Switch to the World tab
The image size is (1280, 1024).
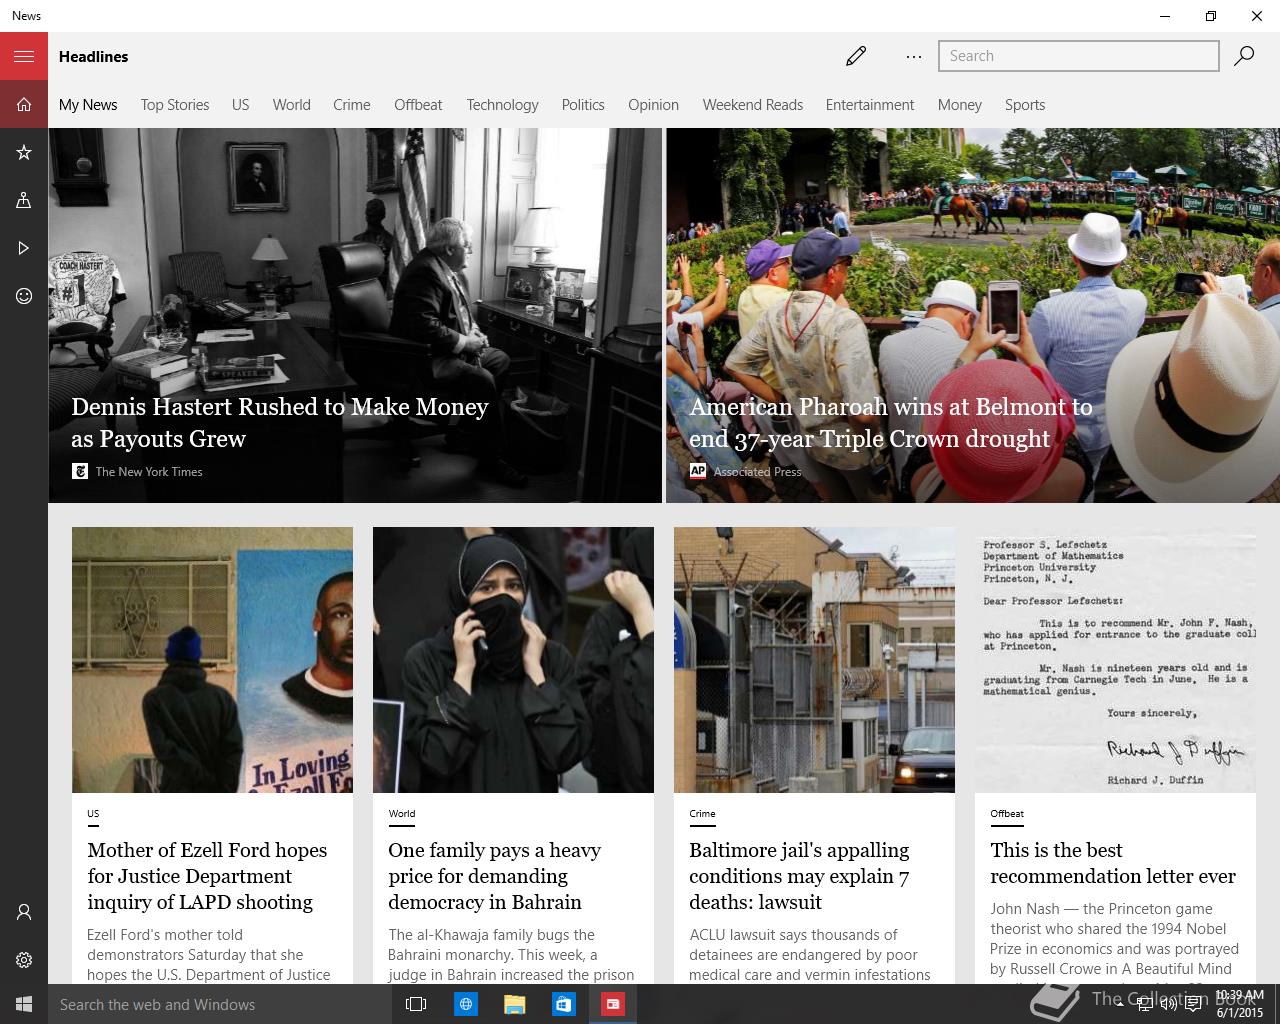pyautogui.click(x=292, y=104)
